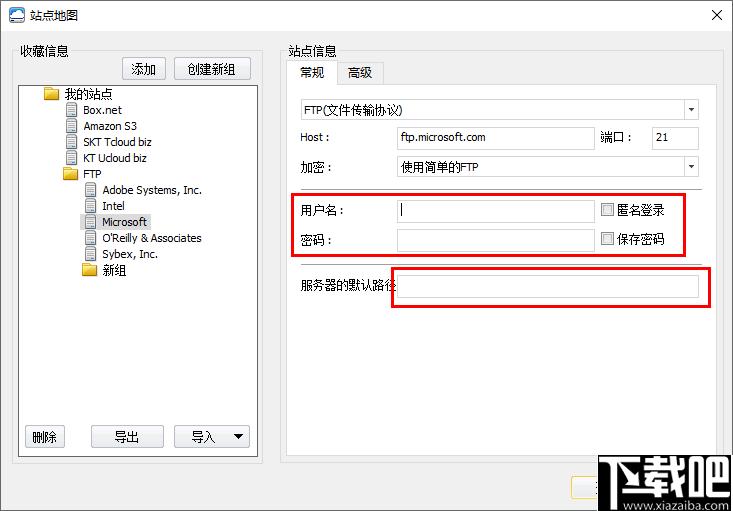Click the Box.net site icon
The height and width of the screenshot is (511, 733).
(x=71, y=110)
